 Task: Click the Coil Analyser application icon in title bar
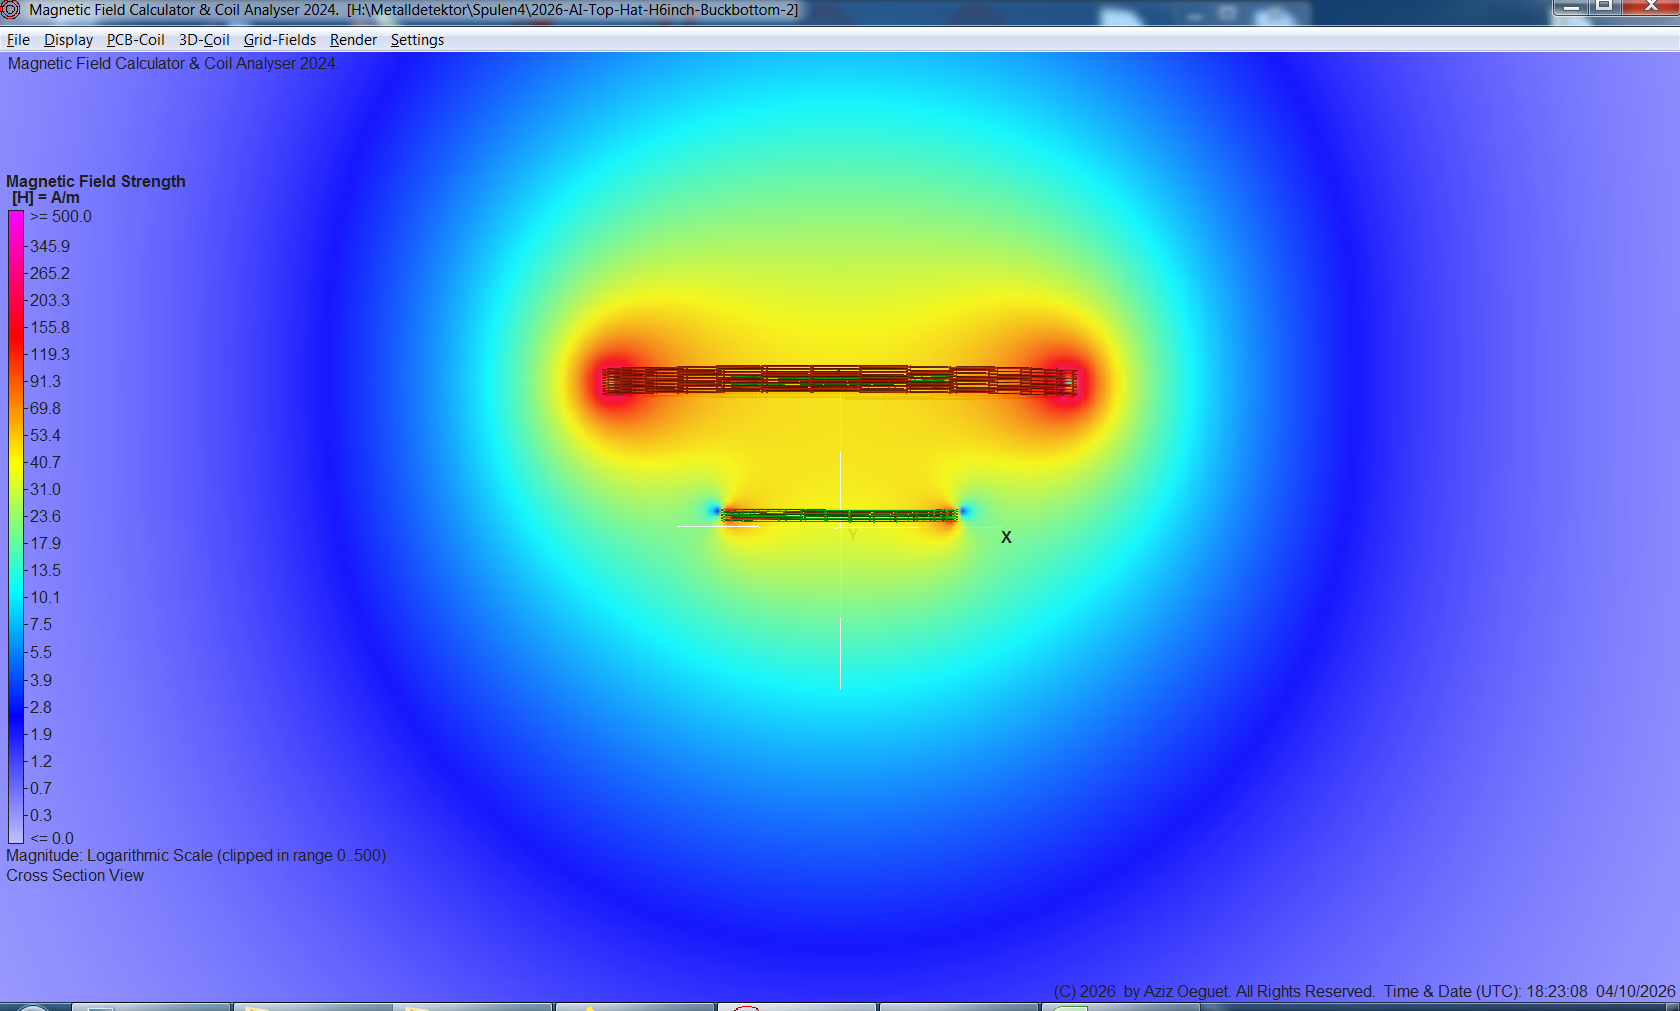point(10,10)
